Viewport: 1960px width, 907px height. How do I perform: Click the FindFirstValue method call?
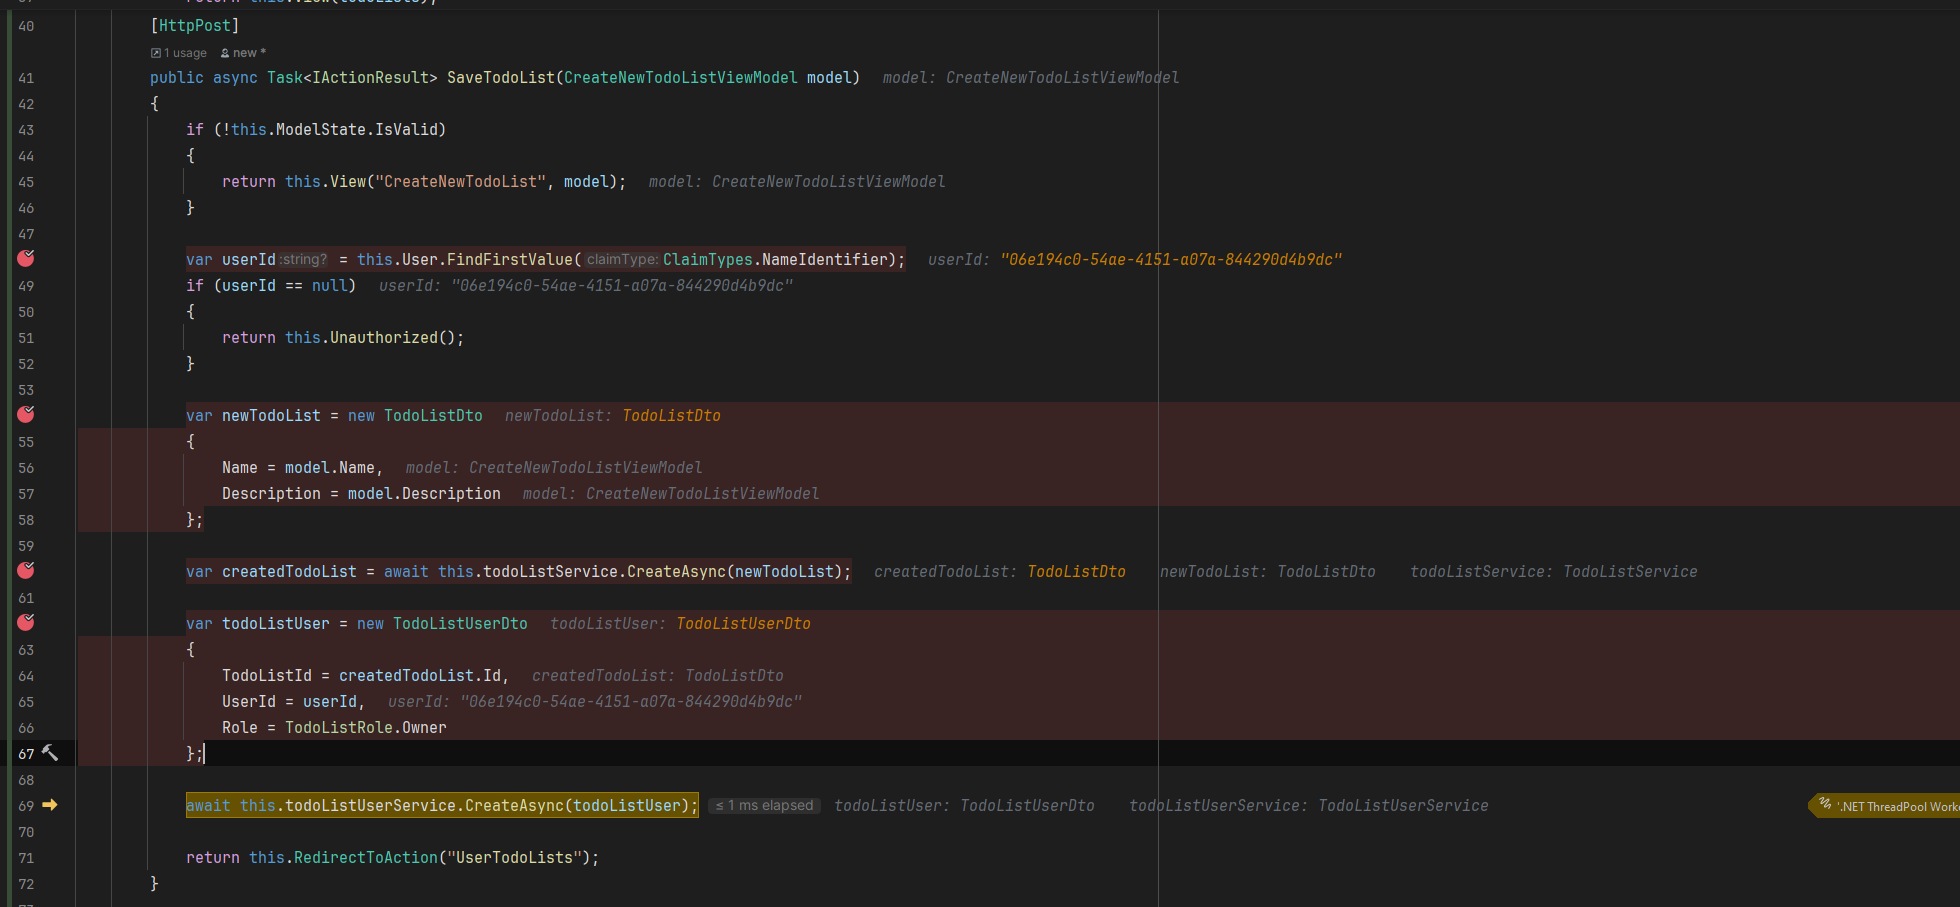(x=510, y=260)
